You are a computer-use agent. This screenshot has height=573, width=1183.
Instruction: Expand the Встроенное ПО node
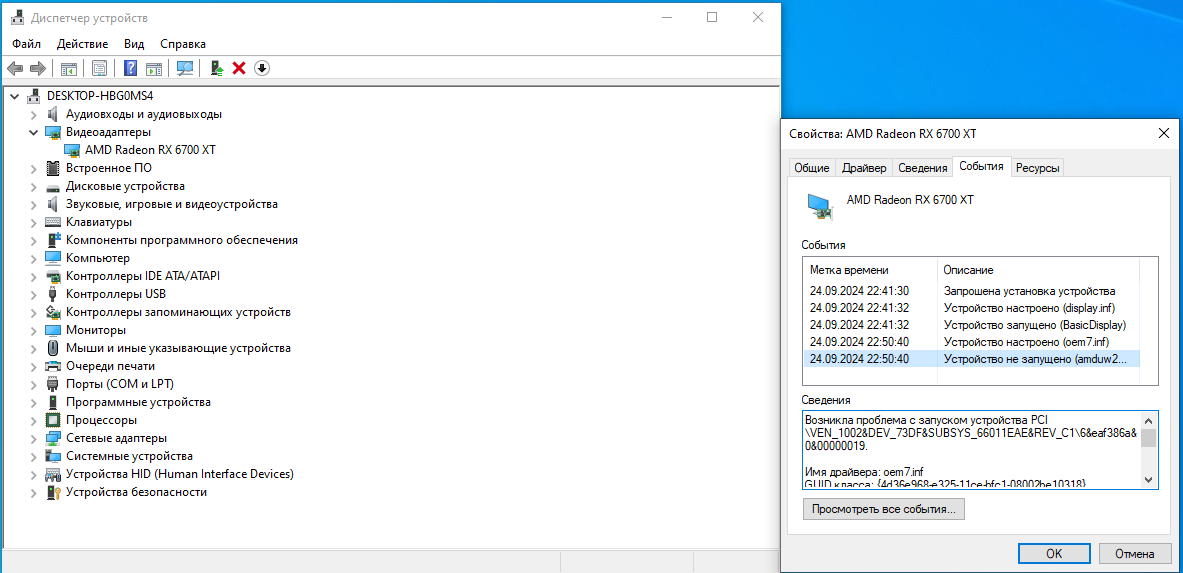[x=33, y=168]
